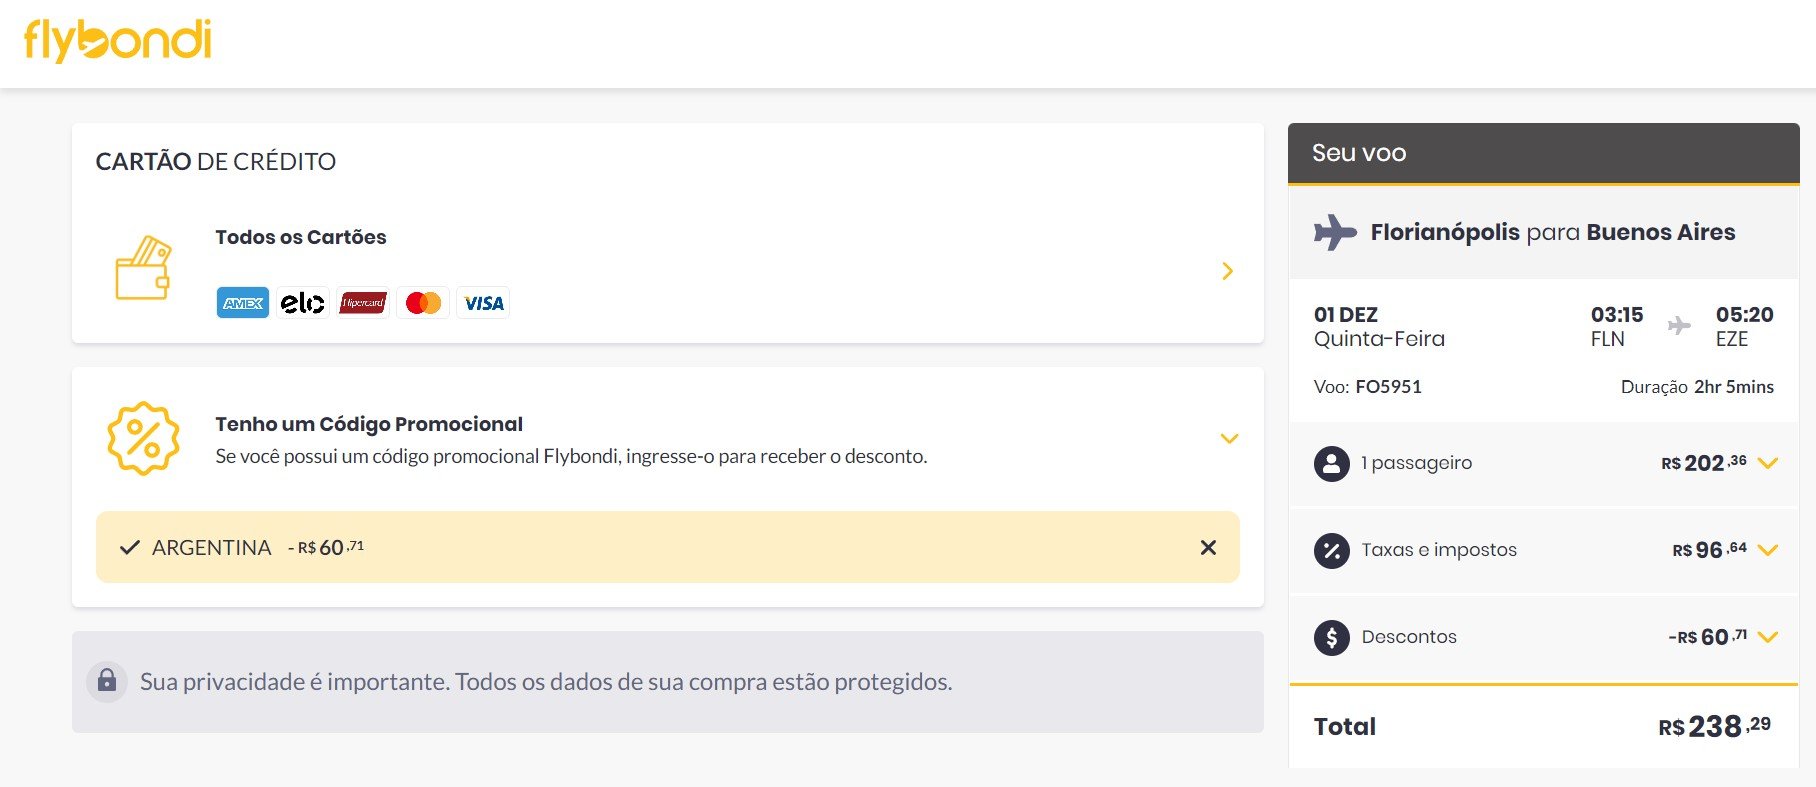This screenshot has height=787, width=1816.
Task: Click the Todos os Cartões label
Action: click(301, 237)
